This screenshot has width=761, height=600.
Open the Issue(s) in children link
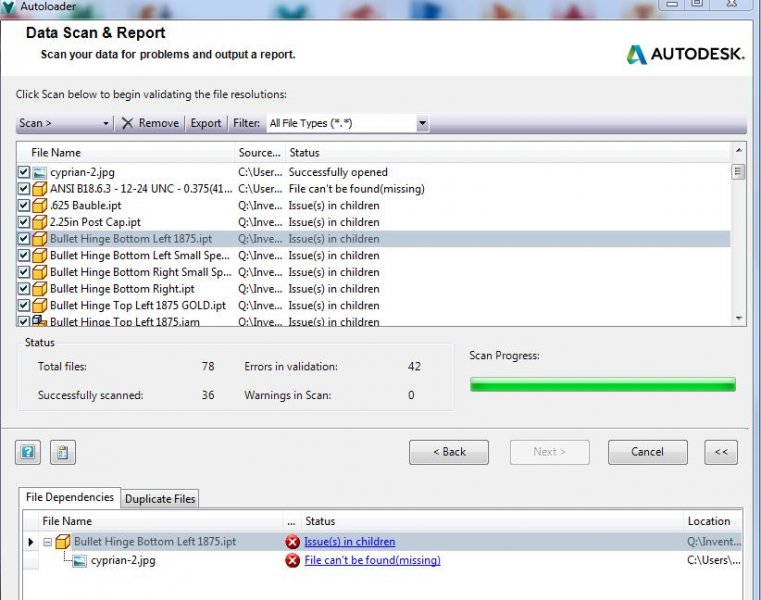click(349, 542)
